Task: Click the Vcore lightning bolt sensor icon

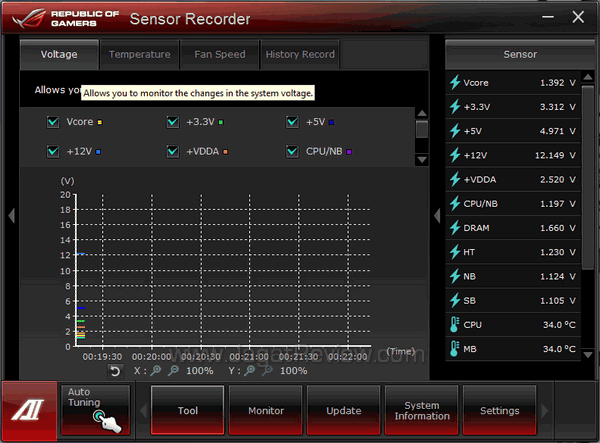Action: coord(455,83)
